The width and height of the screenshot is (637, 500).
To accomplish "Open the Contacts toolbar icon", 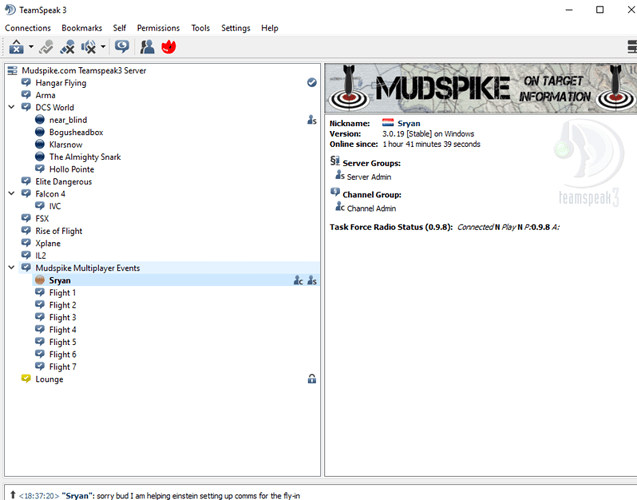I will click(x=147, y=46).
